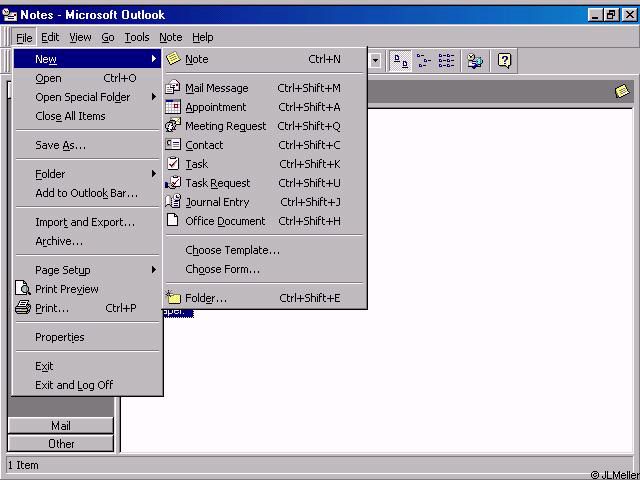Click the Journal Entry book icon
640x480 pixels.
173,202
